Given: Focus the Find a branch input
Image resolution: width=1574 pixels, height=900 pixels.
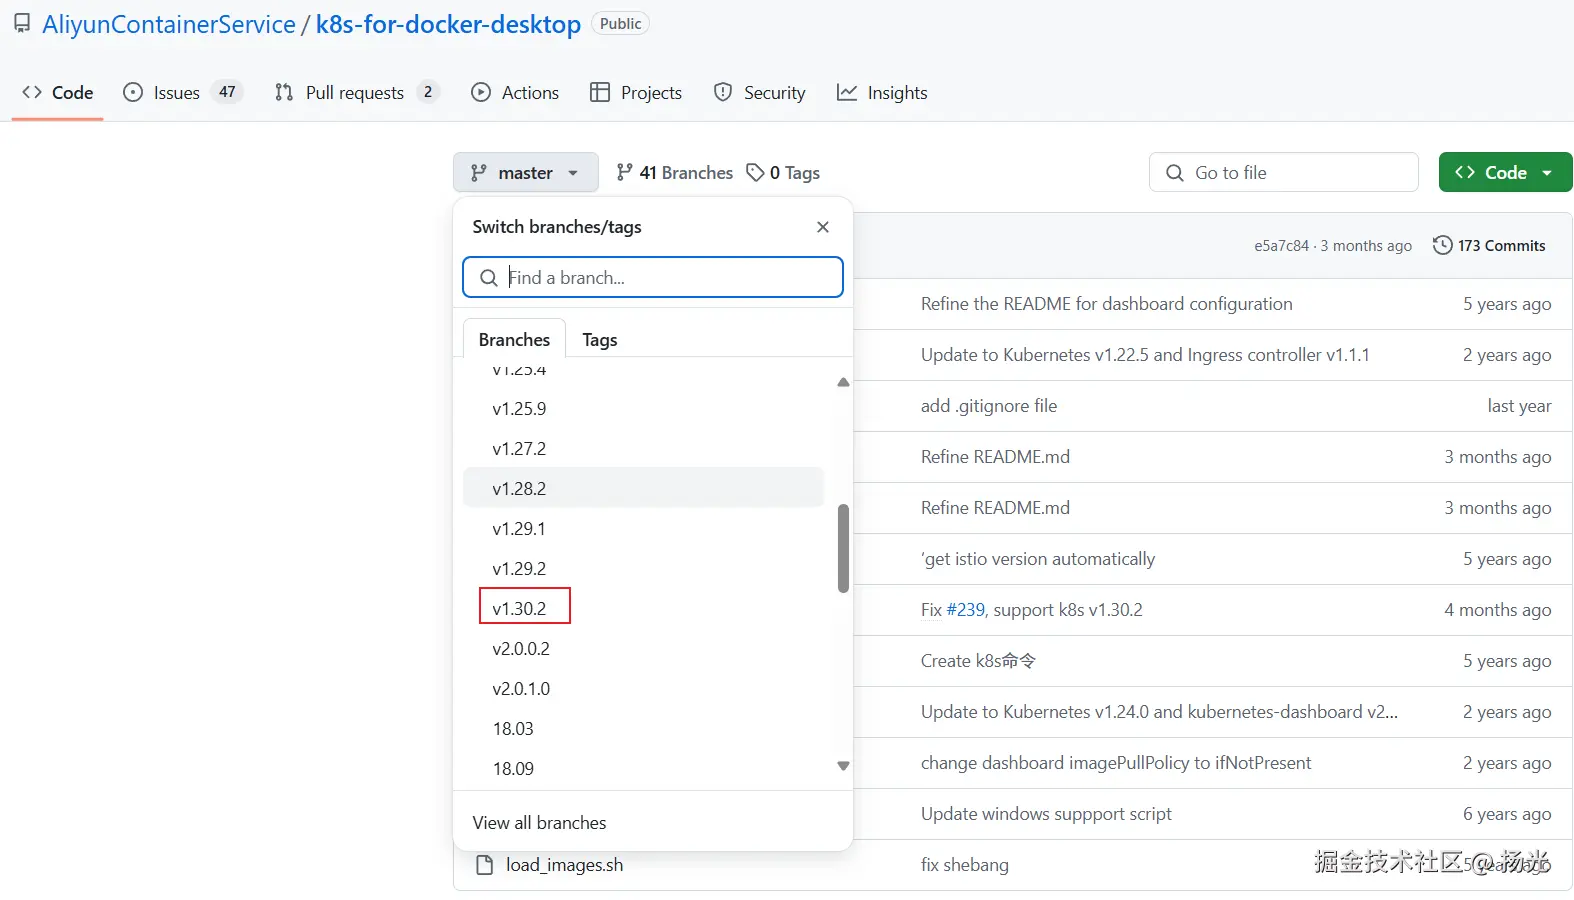Looking at the screenshot, I should (653, 277).
